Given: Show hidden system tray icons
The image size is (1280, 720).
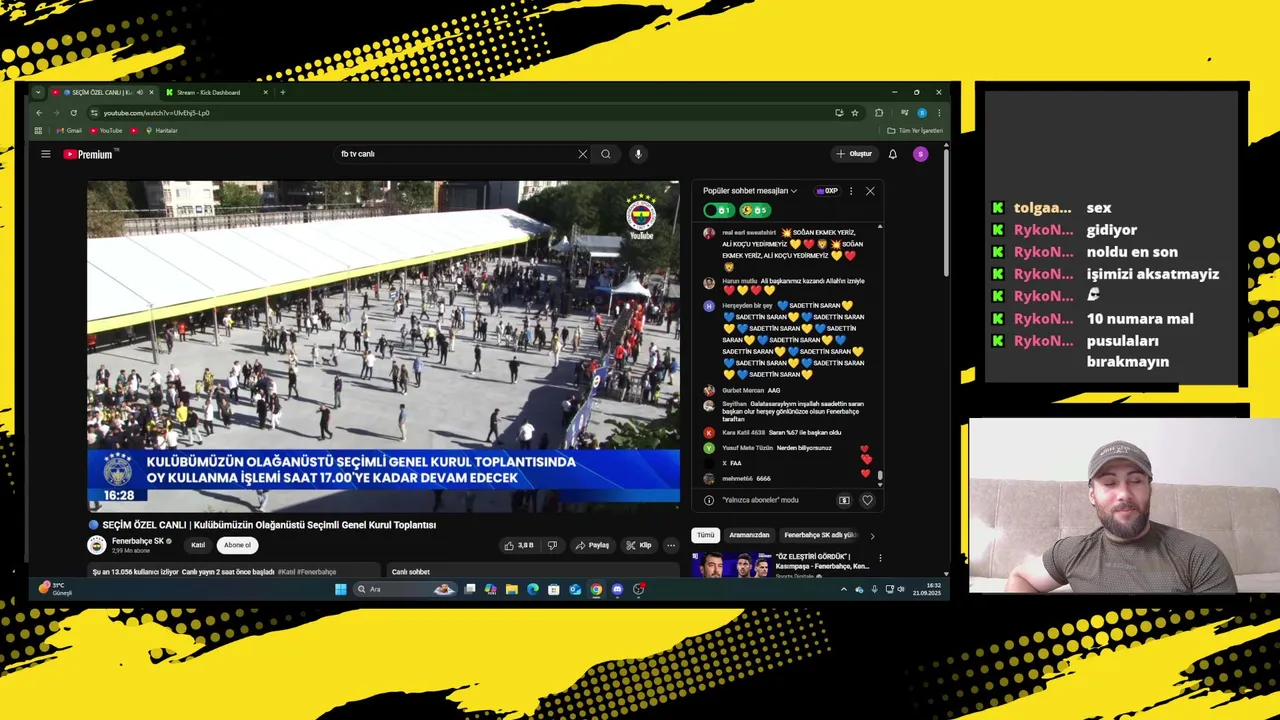Looking at the screenshot, I should pyautogui.click(x=843, y=589).
